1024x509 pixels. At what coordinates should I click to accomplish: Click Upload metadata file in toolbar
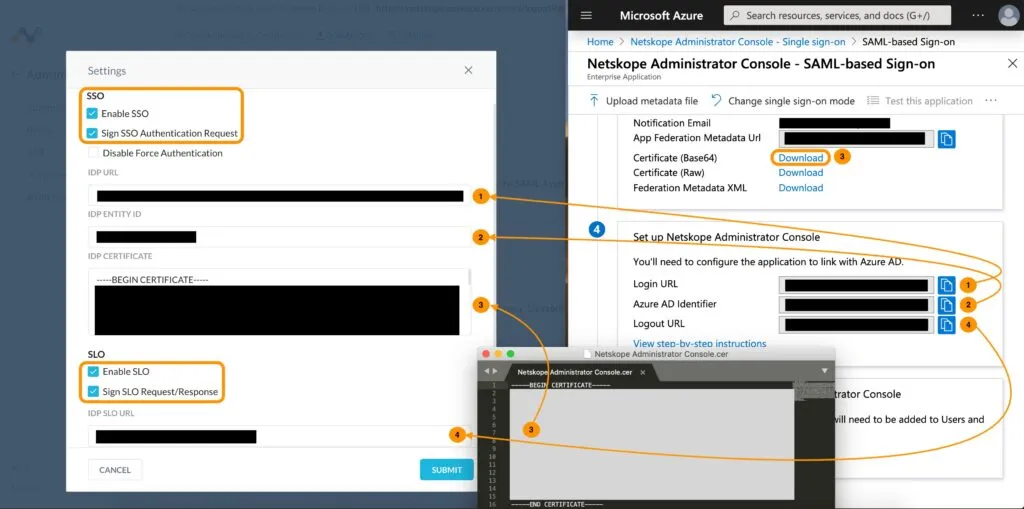click(643, 101)
